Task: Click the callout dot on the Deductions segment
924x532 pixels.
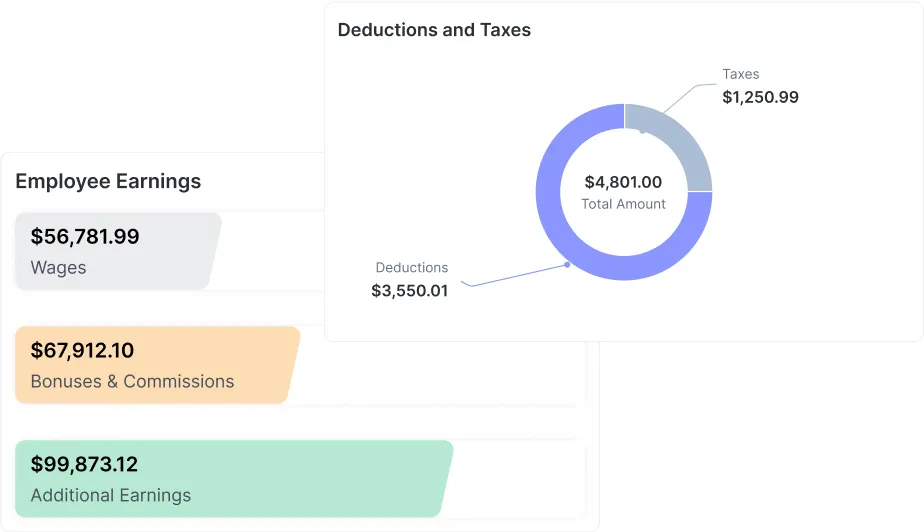Action: coord(567,264)
